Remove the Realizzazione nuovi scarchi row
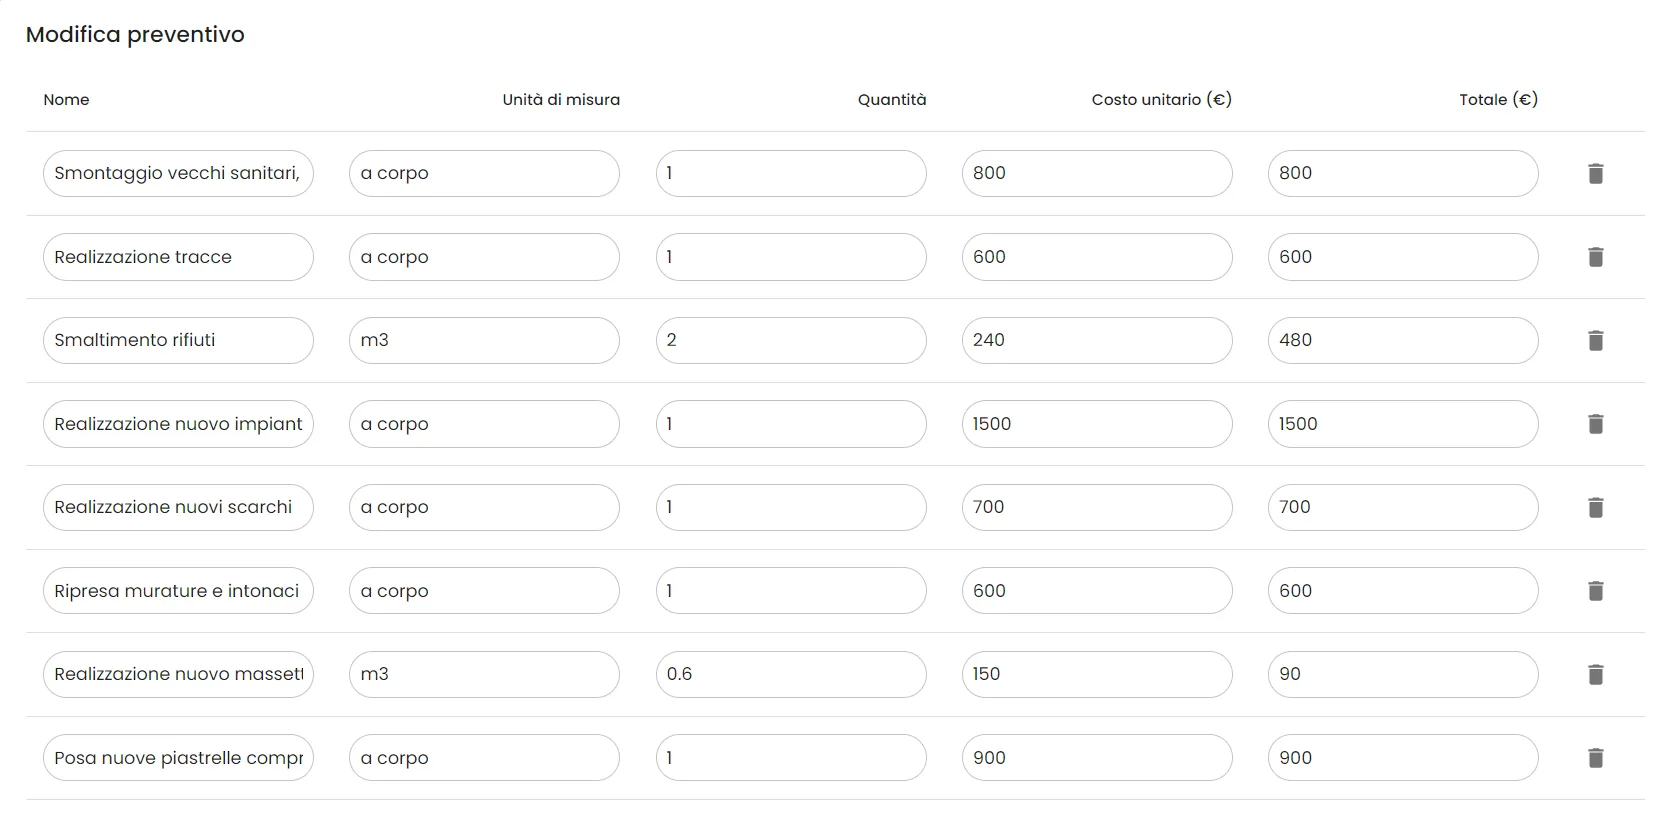Screen dimensions: 1671x814 (1595, 508)
